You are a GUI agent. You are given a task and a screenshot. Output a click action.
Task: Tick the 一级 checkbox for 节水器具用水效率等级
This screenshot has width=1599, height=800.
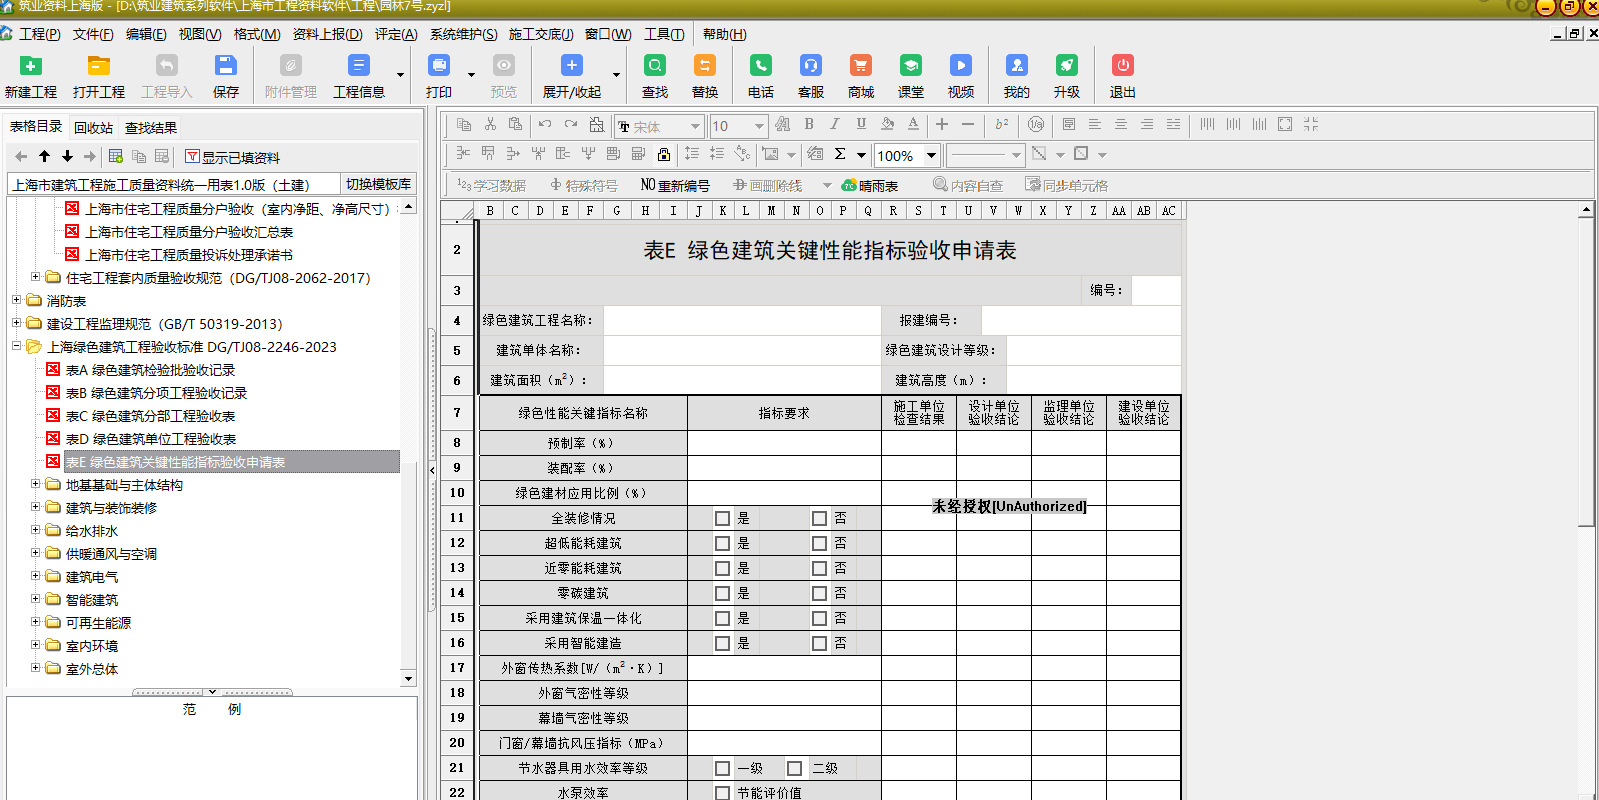coord(722,768)
